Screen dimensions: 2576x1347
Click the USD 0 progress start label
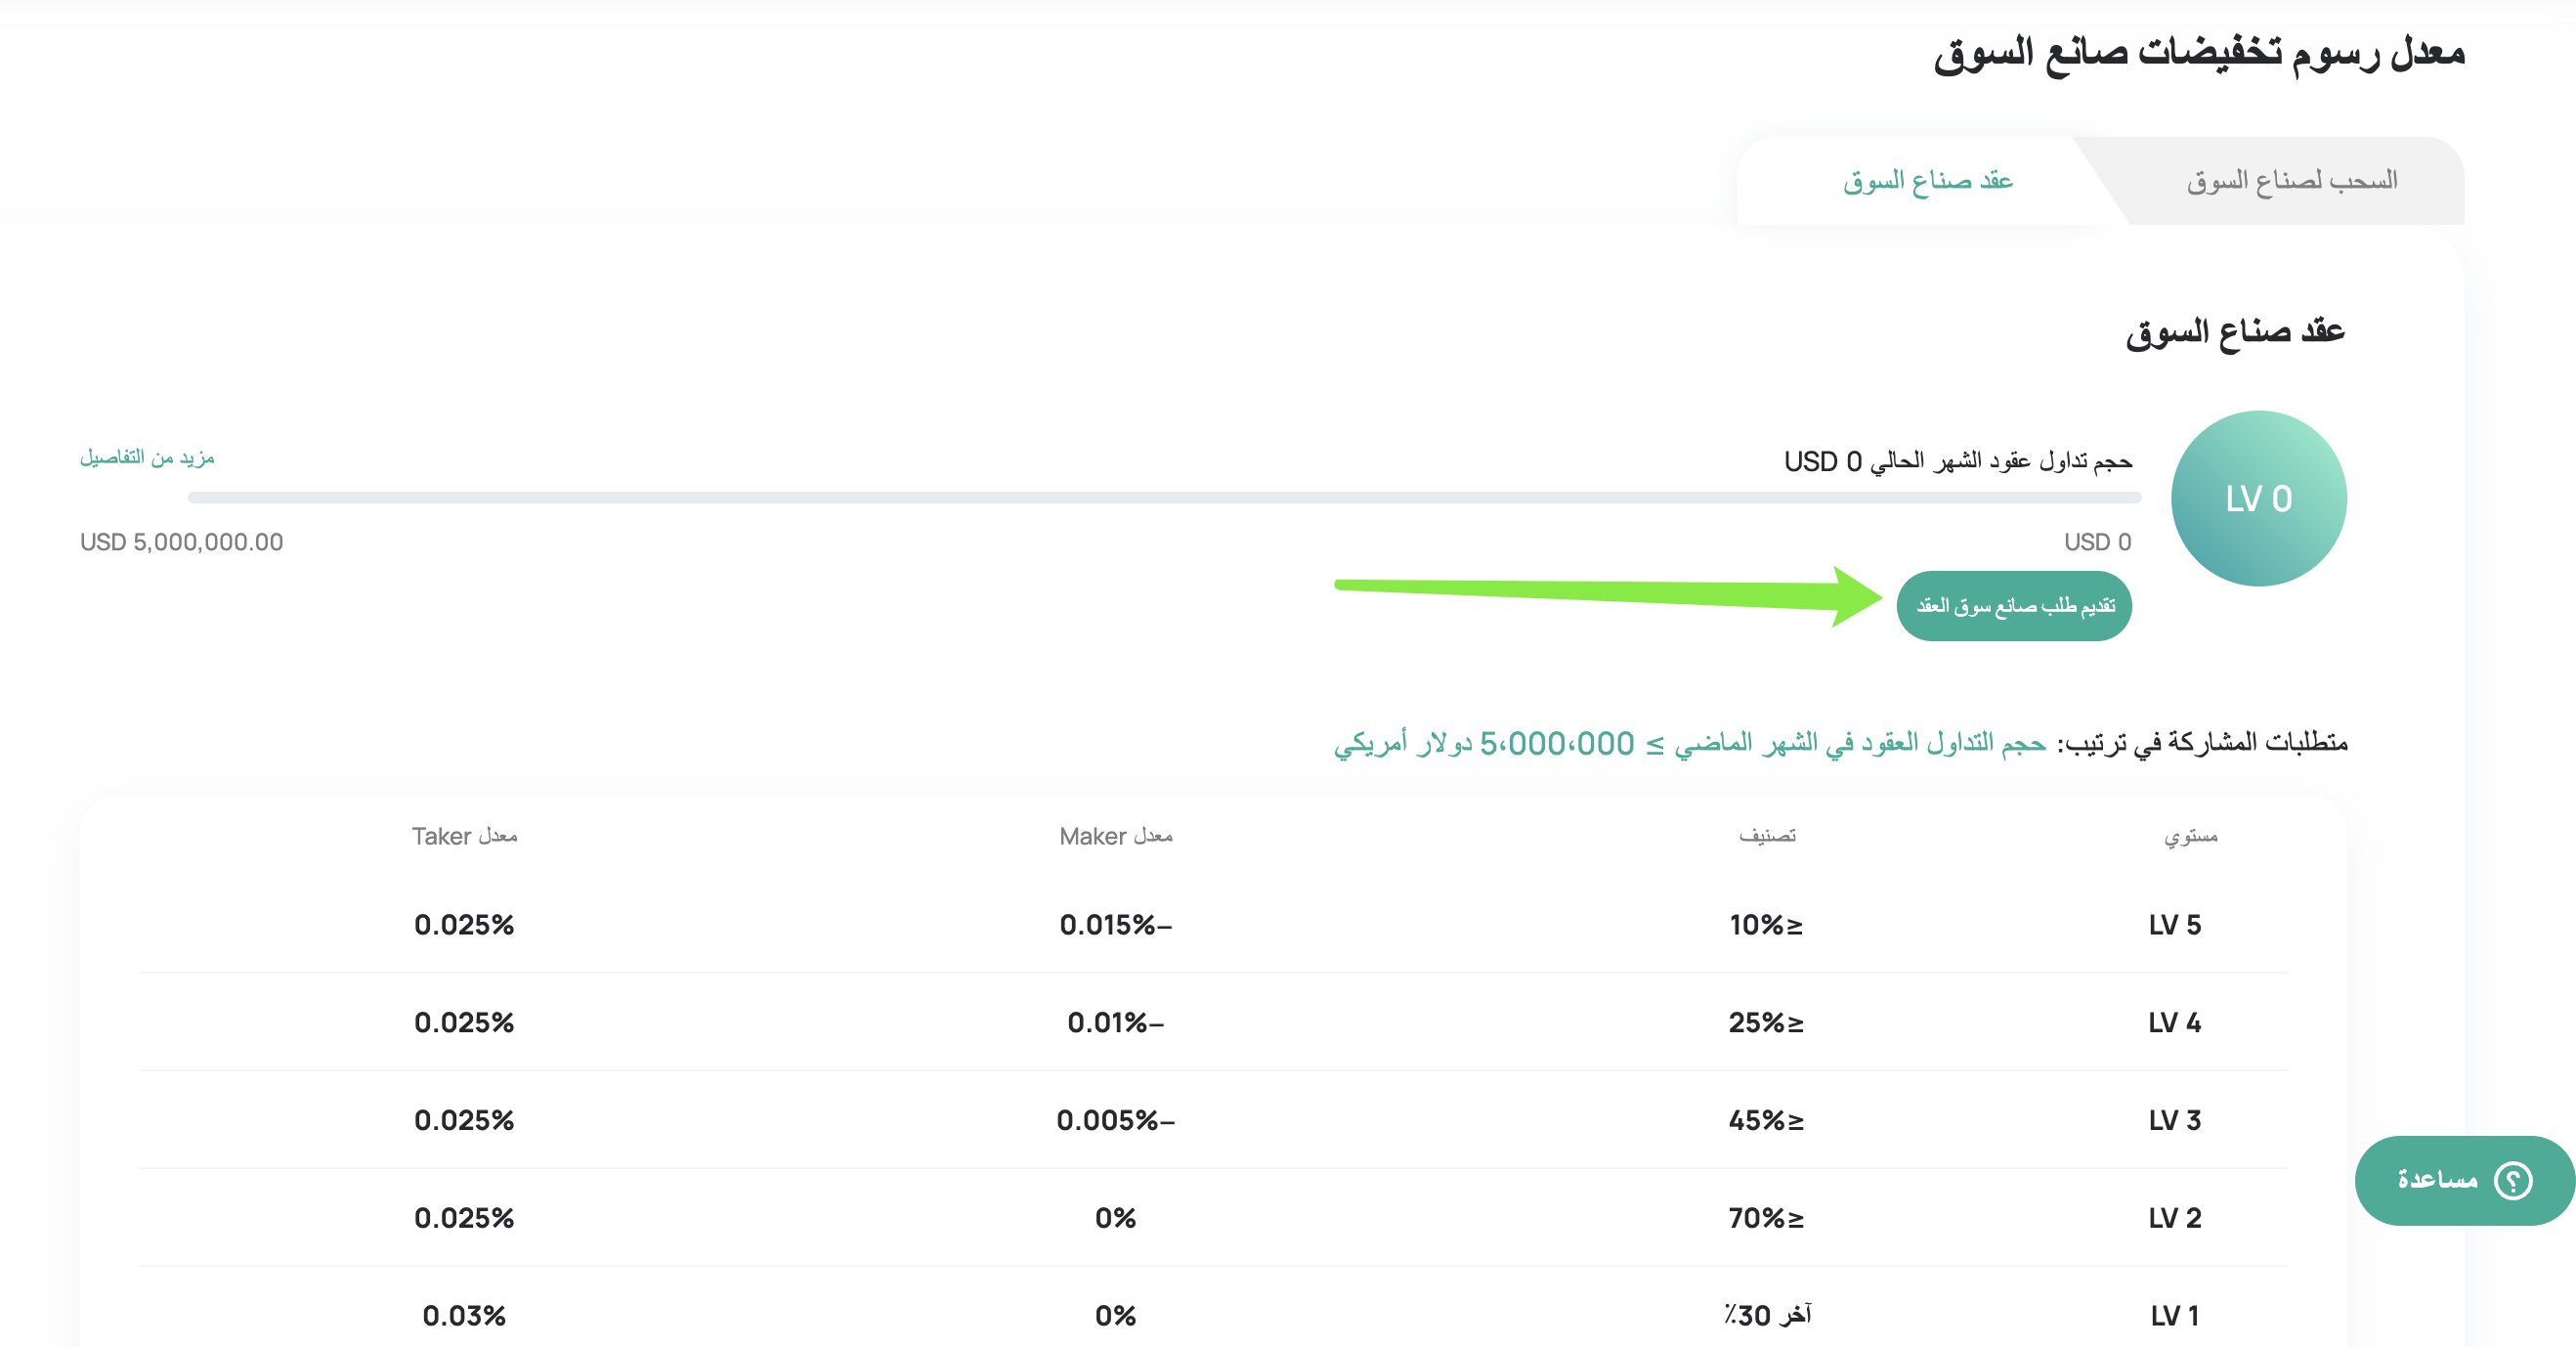(2098, 542)
